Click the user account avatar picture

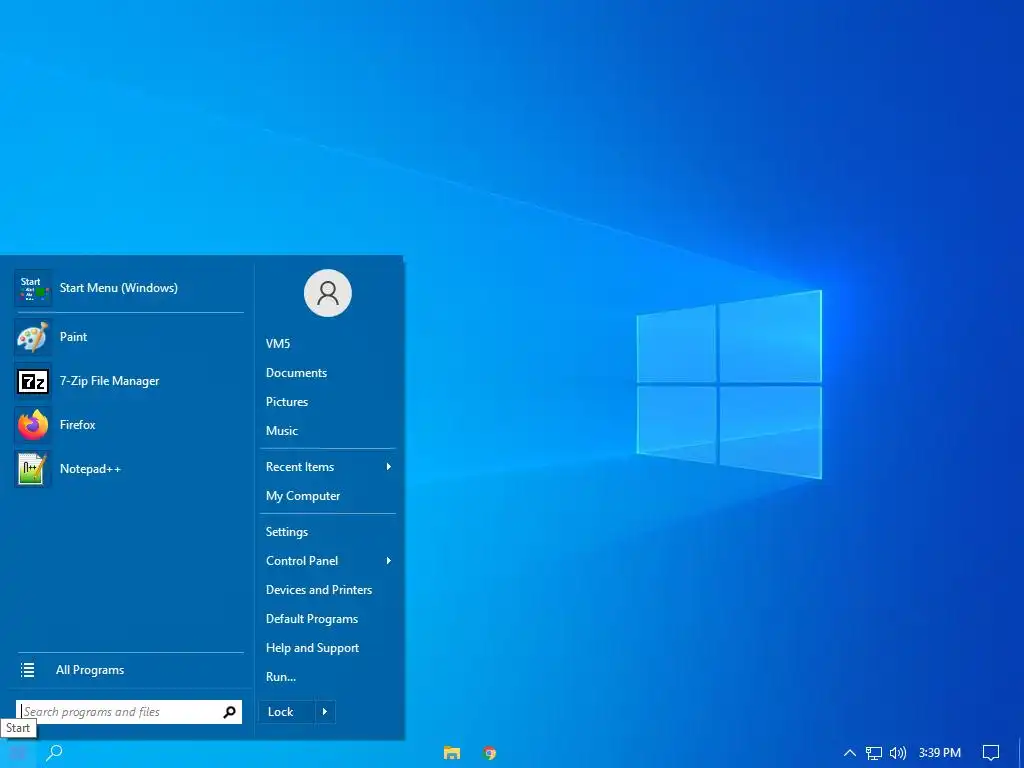click(328, 293)
